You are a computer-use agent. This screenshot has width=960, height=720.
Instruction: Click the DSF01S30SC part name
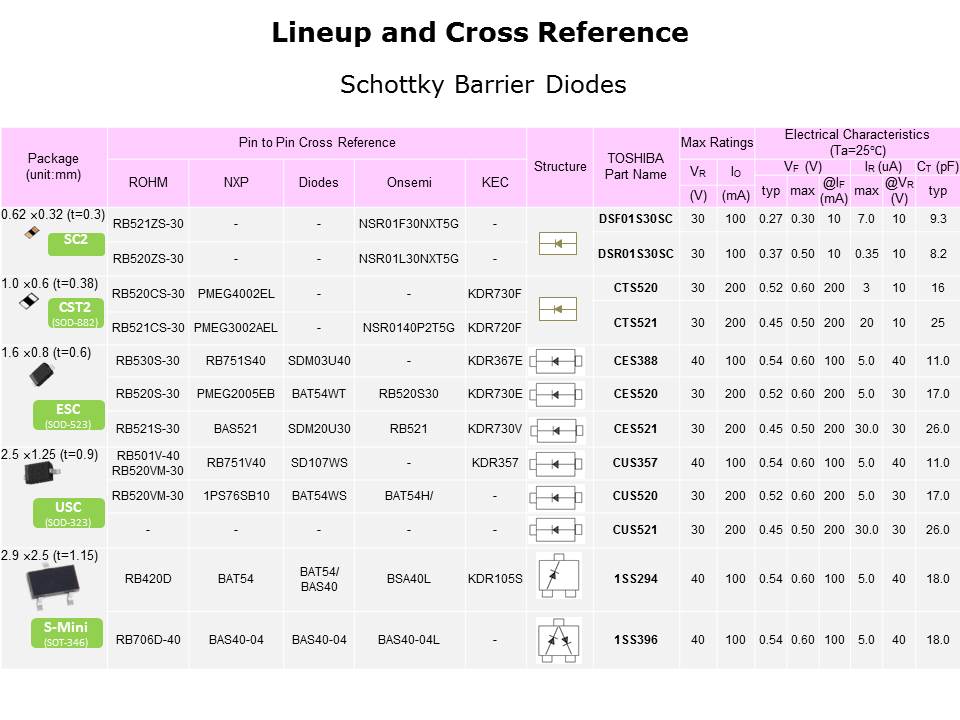click(635, 219)
